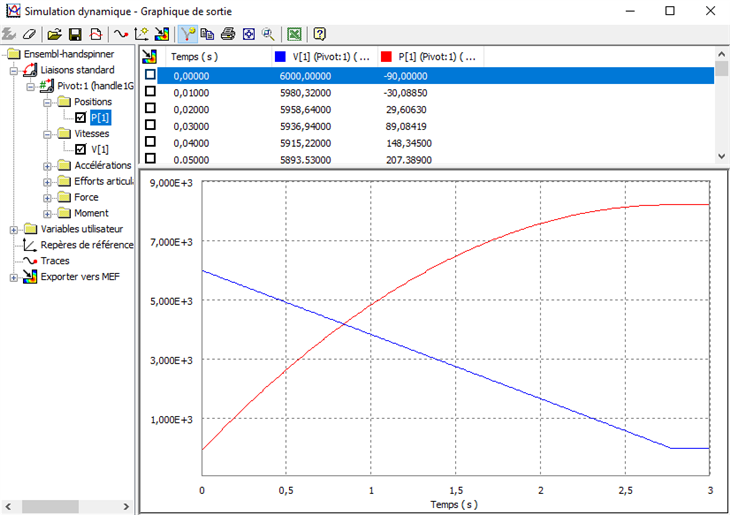Click the export to FEA toolbar icon
The width and height of the screenshot is (730, 515).
click(x=162, y=34)
